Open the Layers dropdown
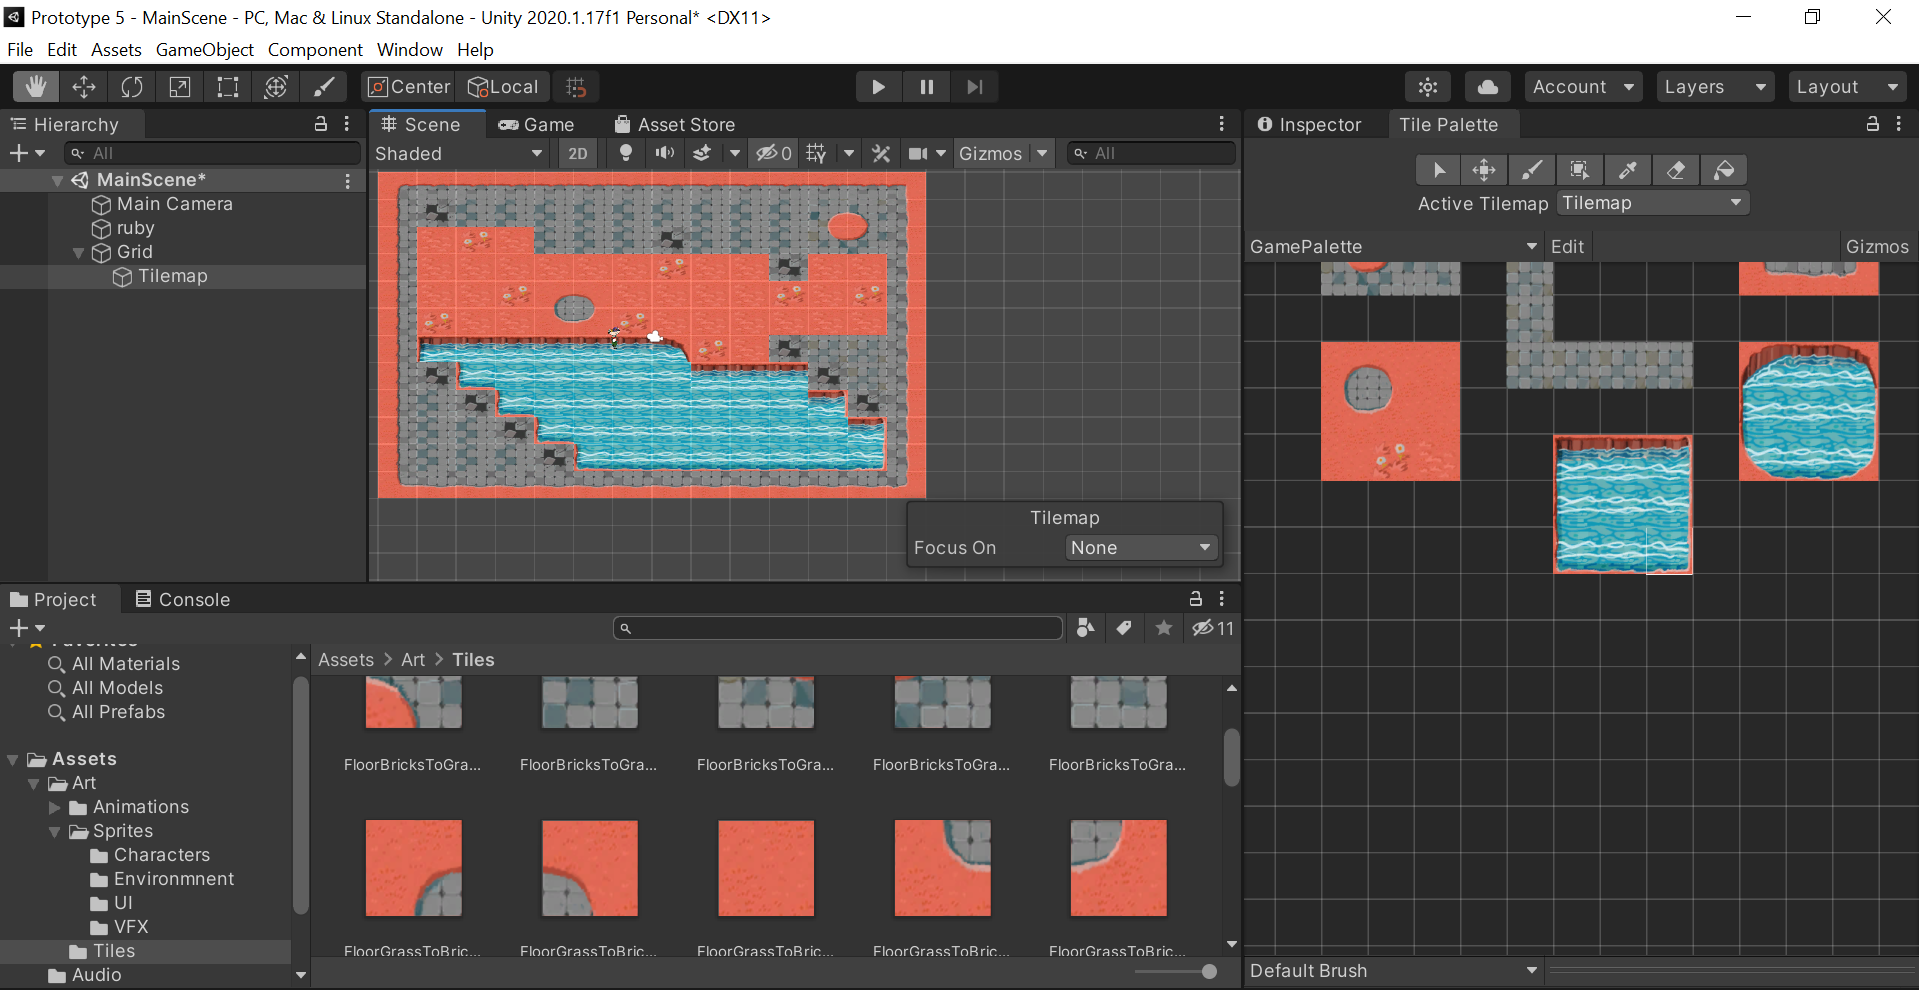Viewport: 1919px width, 990px height. click(1715, 87)
